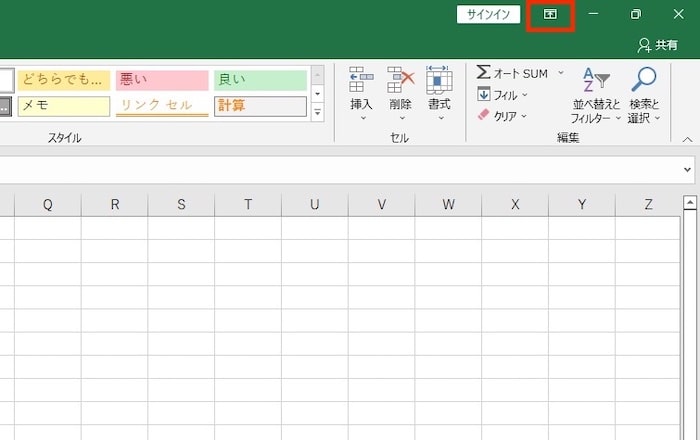The image size is (700, 440).
Task: Select column Q header
Action: 48,205
